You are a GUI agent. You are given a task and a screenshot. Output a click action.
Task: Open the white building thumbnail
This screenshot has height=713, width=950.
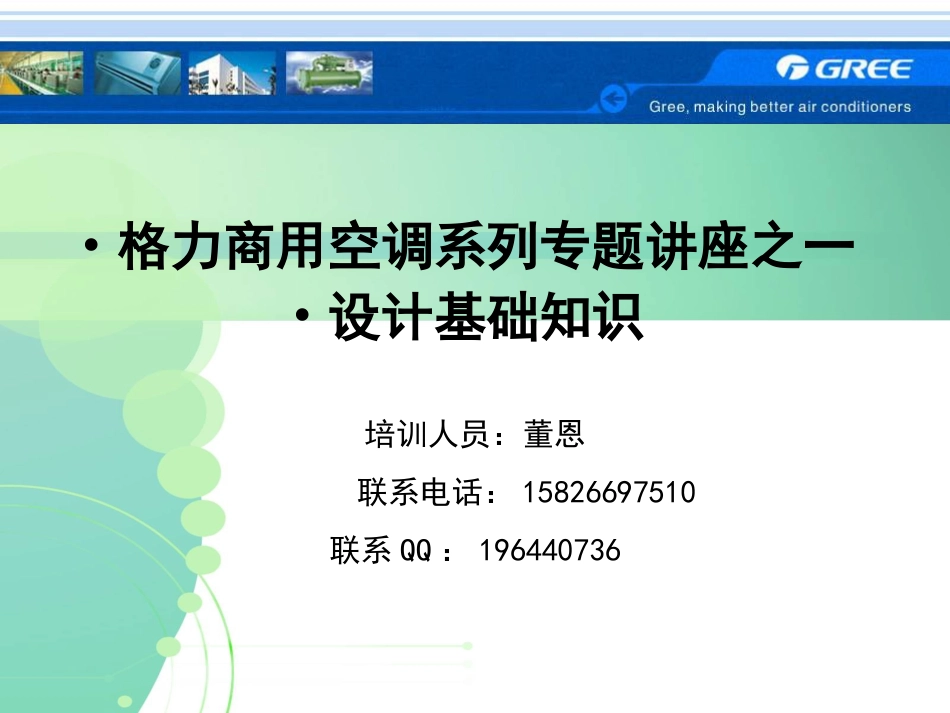click(x=232, y=73)
